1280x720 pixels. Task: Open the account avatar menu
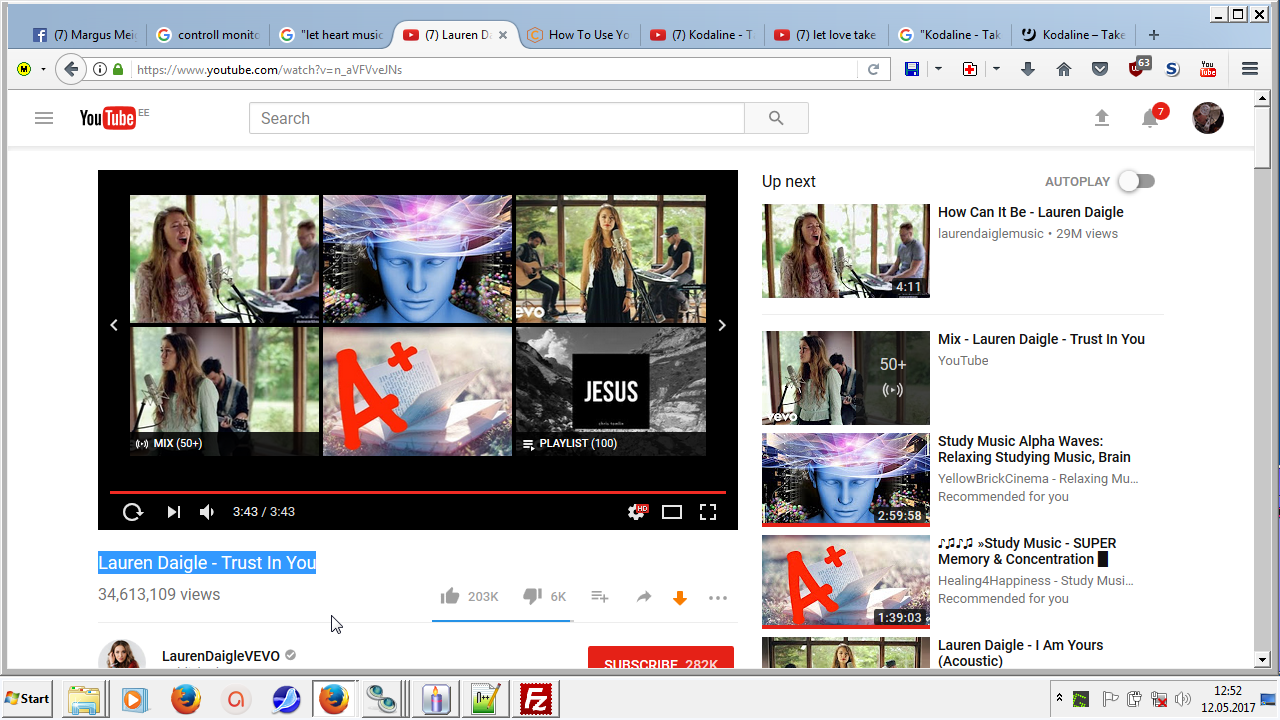point(1208,118)
